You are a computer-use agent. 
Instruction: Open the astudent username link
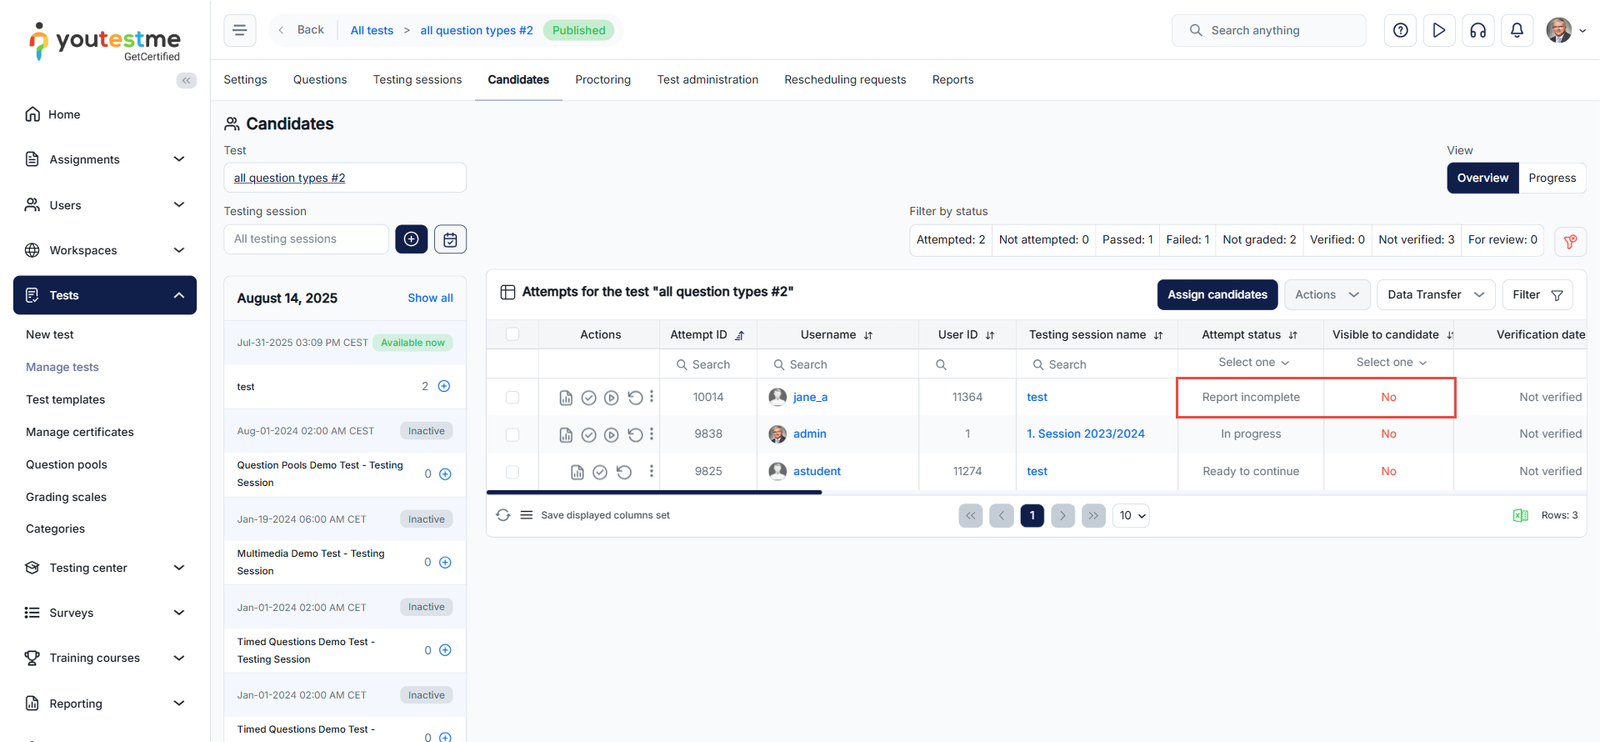[x=816, y=471]
